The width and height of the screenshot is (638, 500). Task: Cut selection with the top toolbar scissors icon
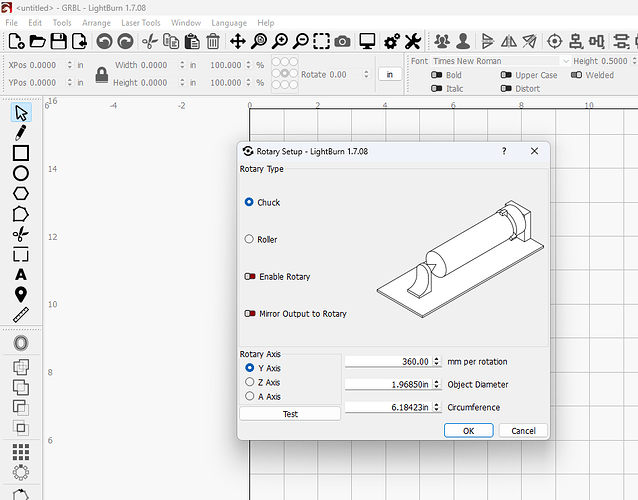click(150, 41)
